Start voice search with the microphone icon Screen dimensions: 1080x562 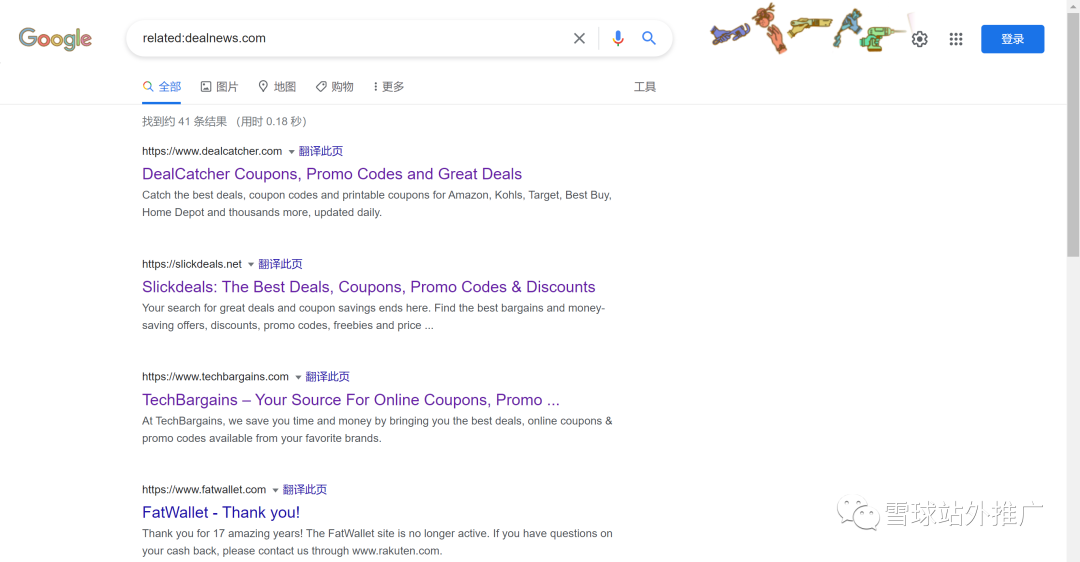click(618, 39)
